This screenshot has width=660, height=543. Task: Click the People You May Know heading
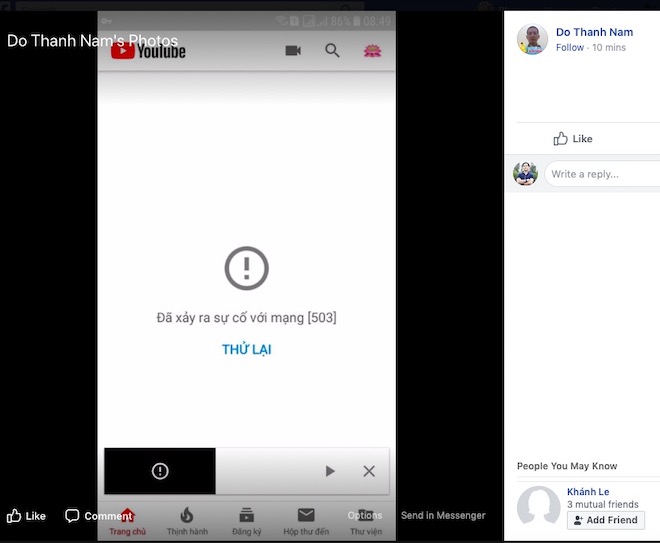click(x=567, y=466)
